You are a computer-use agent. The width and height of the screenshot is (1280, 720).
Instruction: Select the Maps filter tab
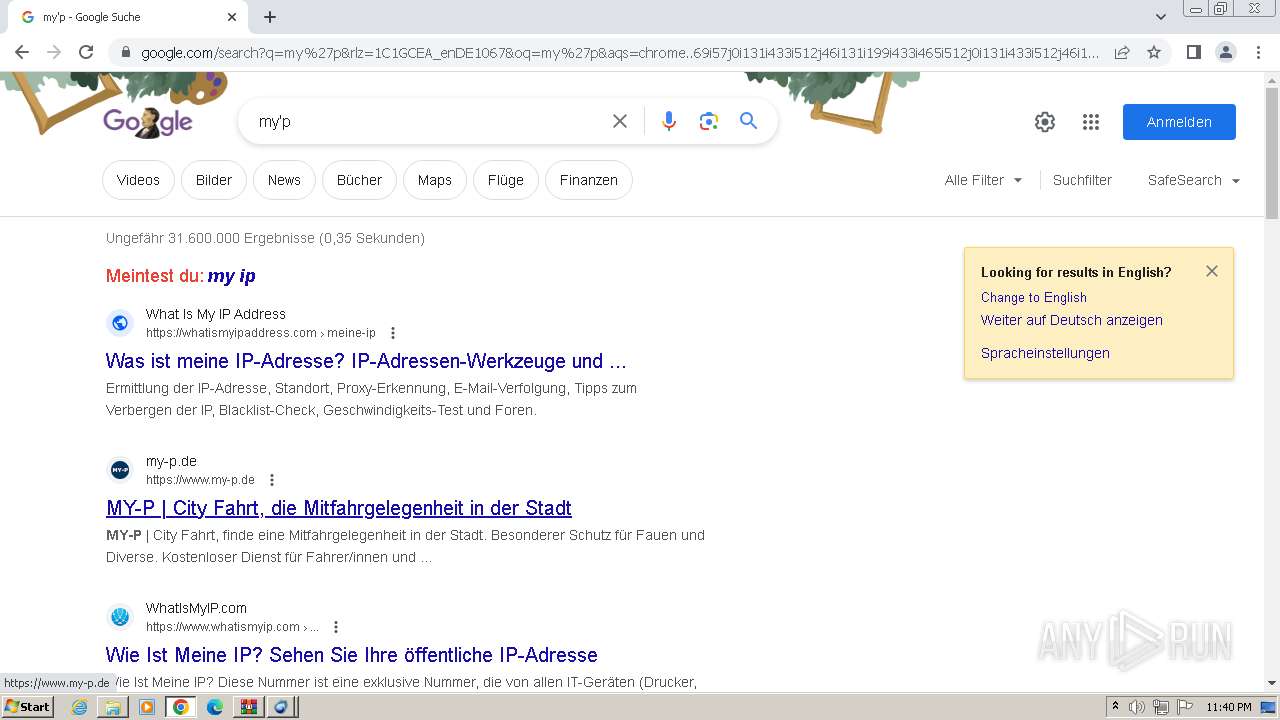click(435, 180)
